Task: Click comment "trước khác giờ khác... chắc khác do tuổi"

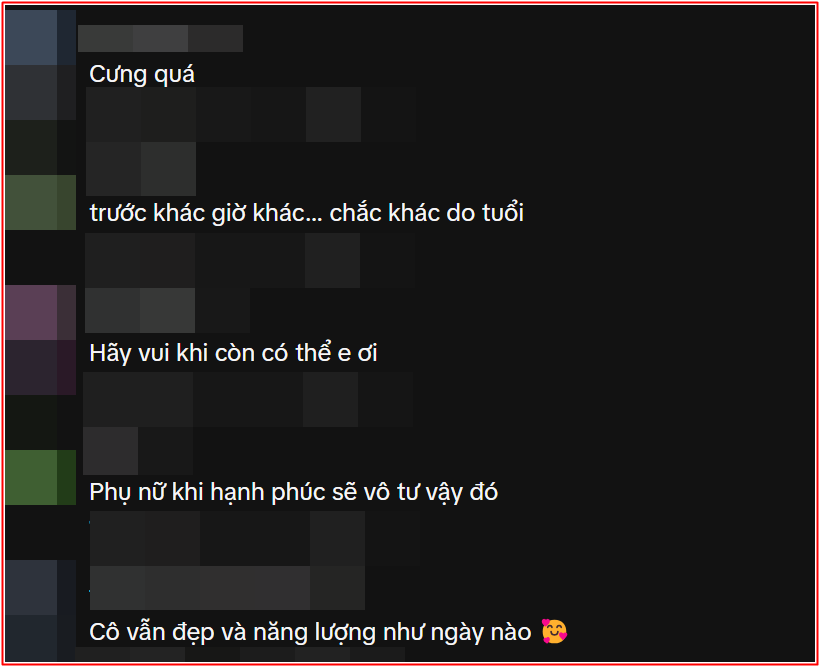Action: coord(306,213)
